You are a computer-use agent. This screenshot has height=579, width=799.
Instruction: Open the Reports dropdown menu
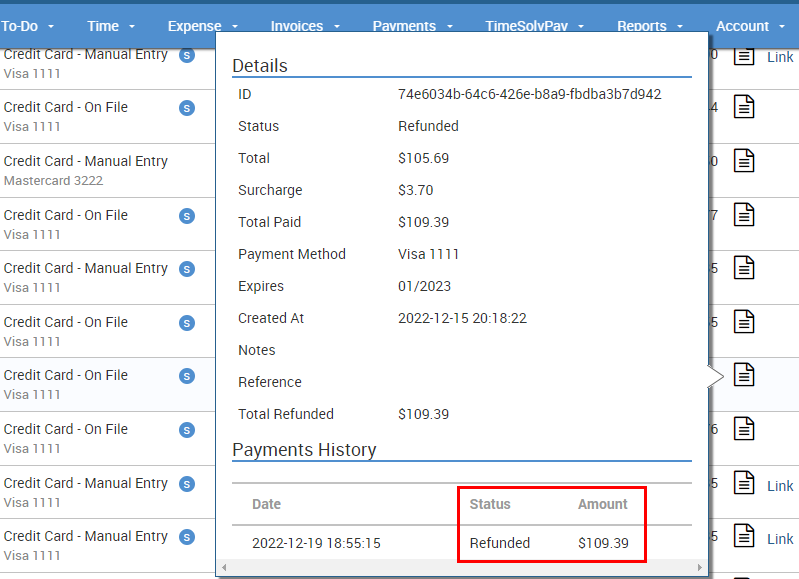650,26
